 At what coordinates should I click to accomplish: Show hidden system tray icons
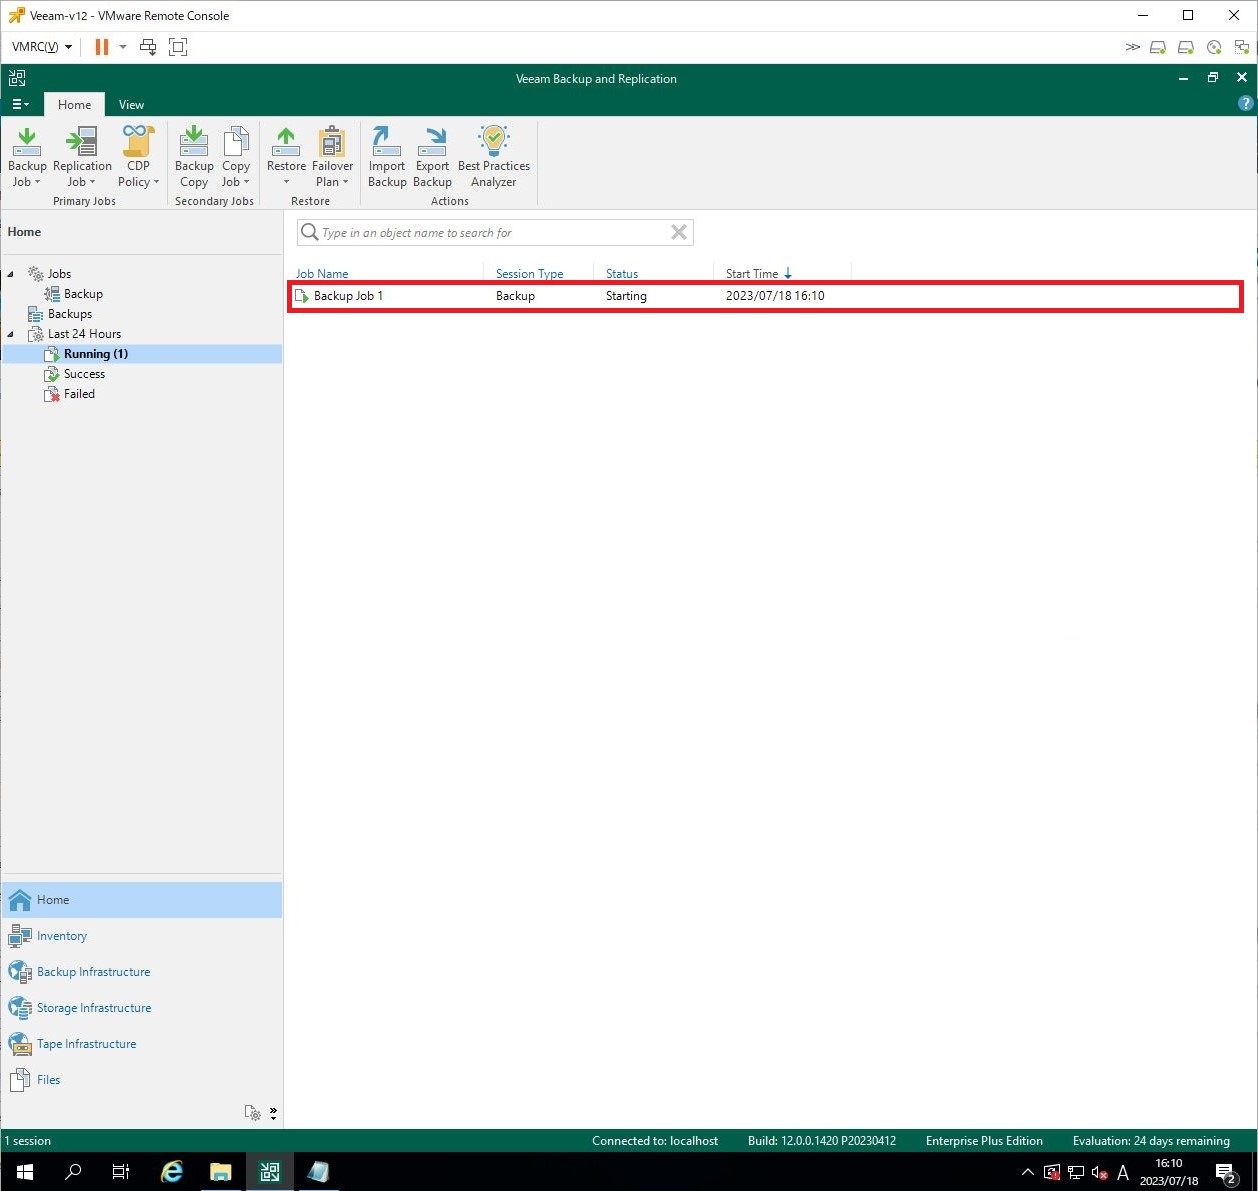tap(1027, 1173)
